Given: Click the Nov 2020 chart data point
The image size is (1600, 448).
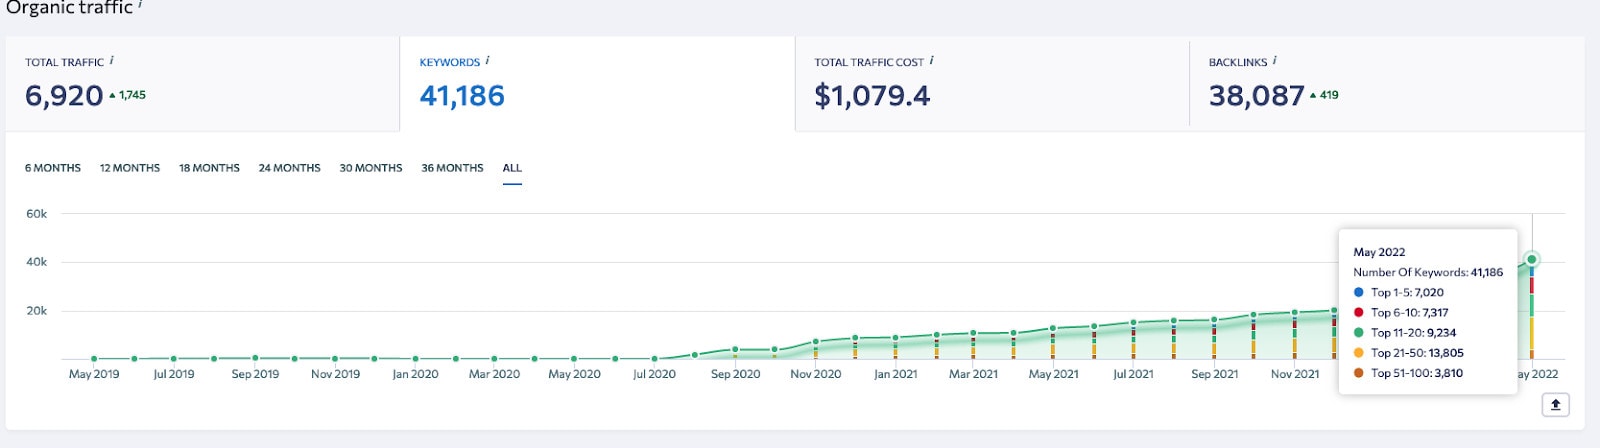Looking at the screenshot, I should [x=816, y=342].
